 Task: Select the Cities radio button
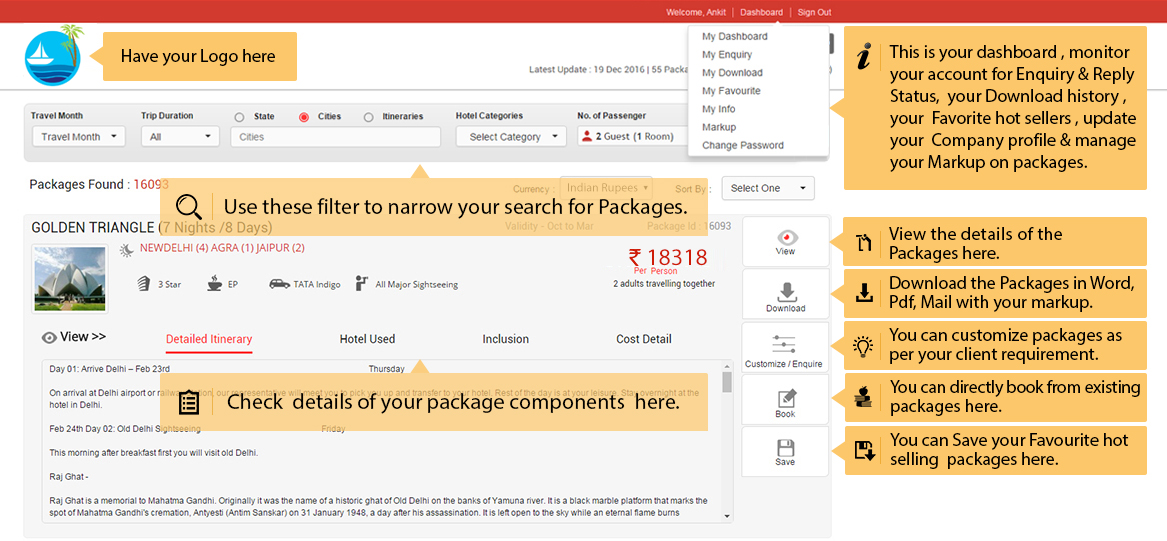(x=304, y=117)
